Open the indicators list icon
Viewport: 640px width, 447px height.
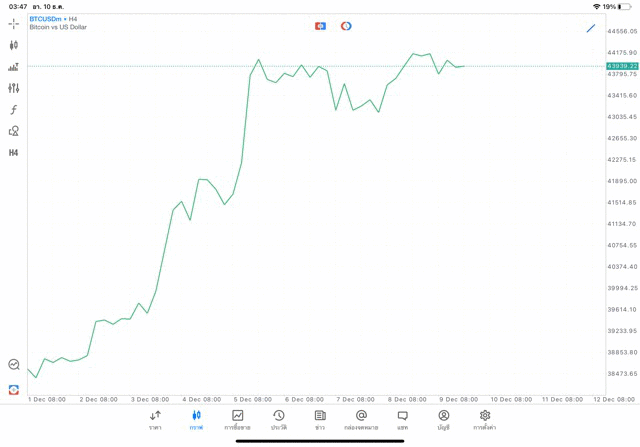[14, 67]
